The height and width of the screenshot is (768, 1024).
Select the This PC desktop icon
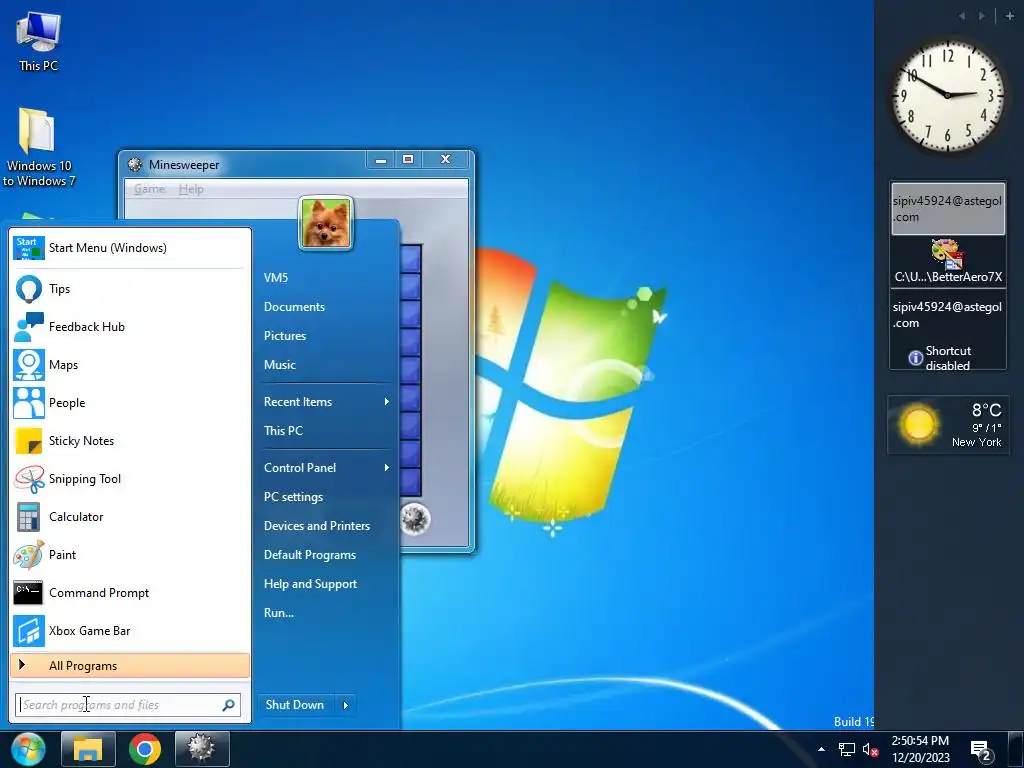38,40
